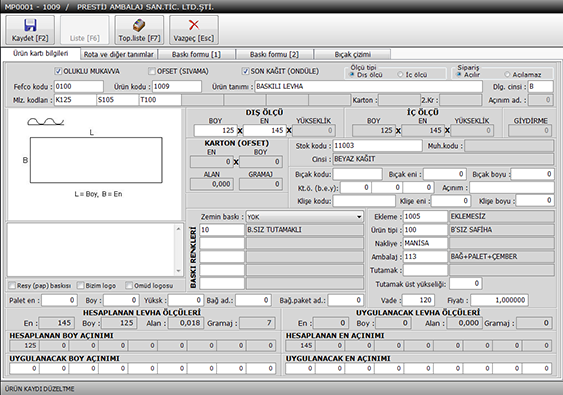This screenshot has height=395, width=563.
Task: Click material code field T100
Action: [x=160, y=100]
